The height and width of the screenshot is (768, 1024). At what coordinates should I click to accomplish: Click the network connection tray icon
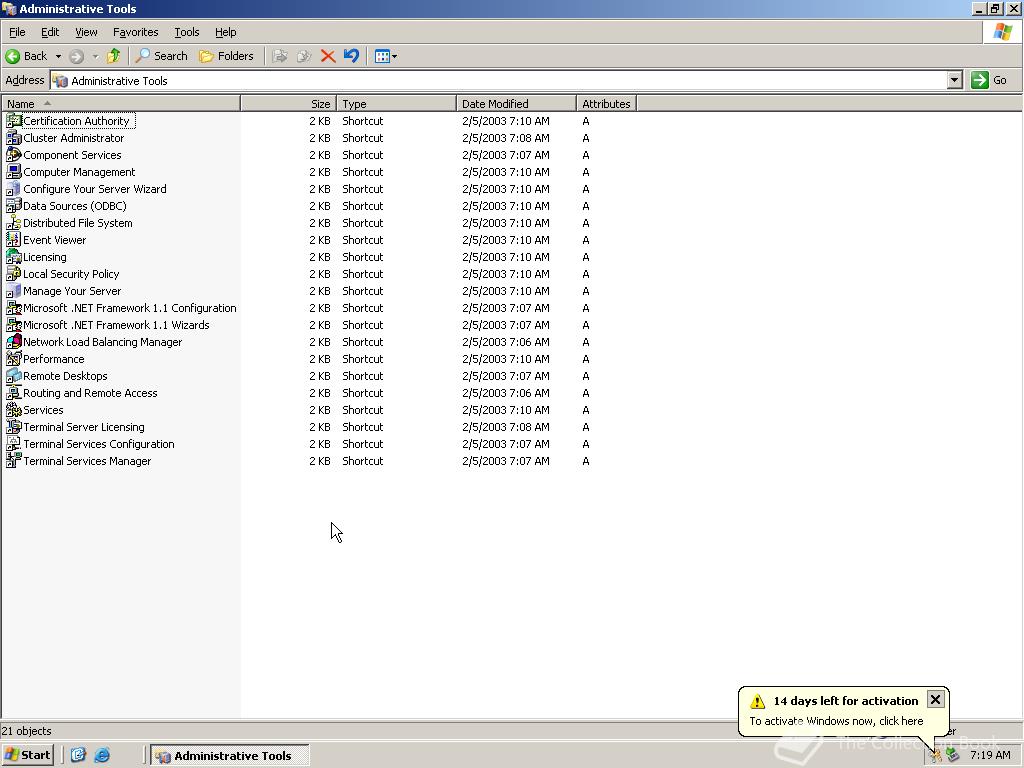952,756
